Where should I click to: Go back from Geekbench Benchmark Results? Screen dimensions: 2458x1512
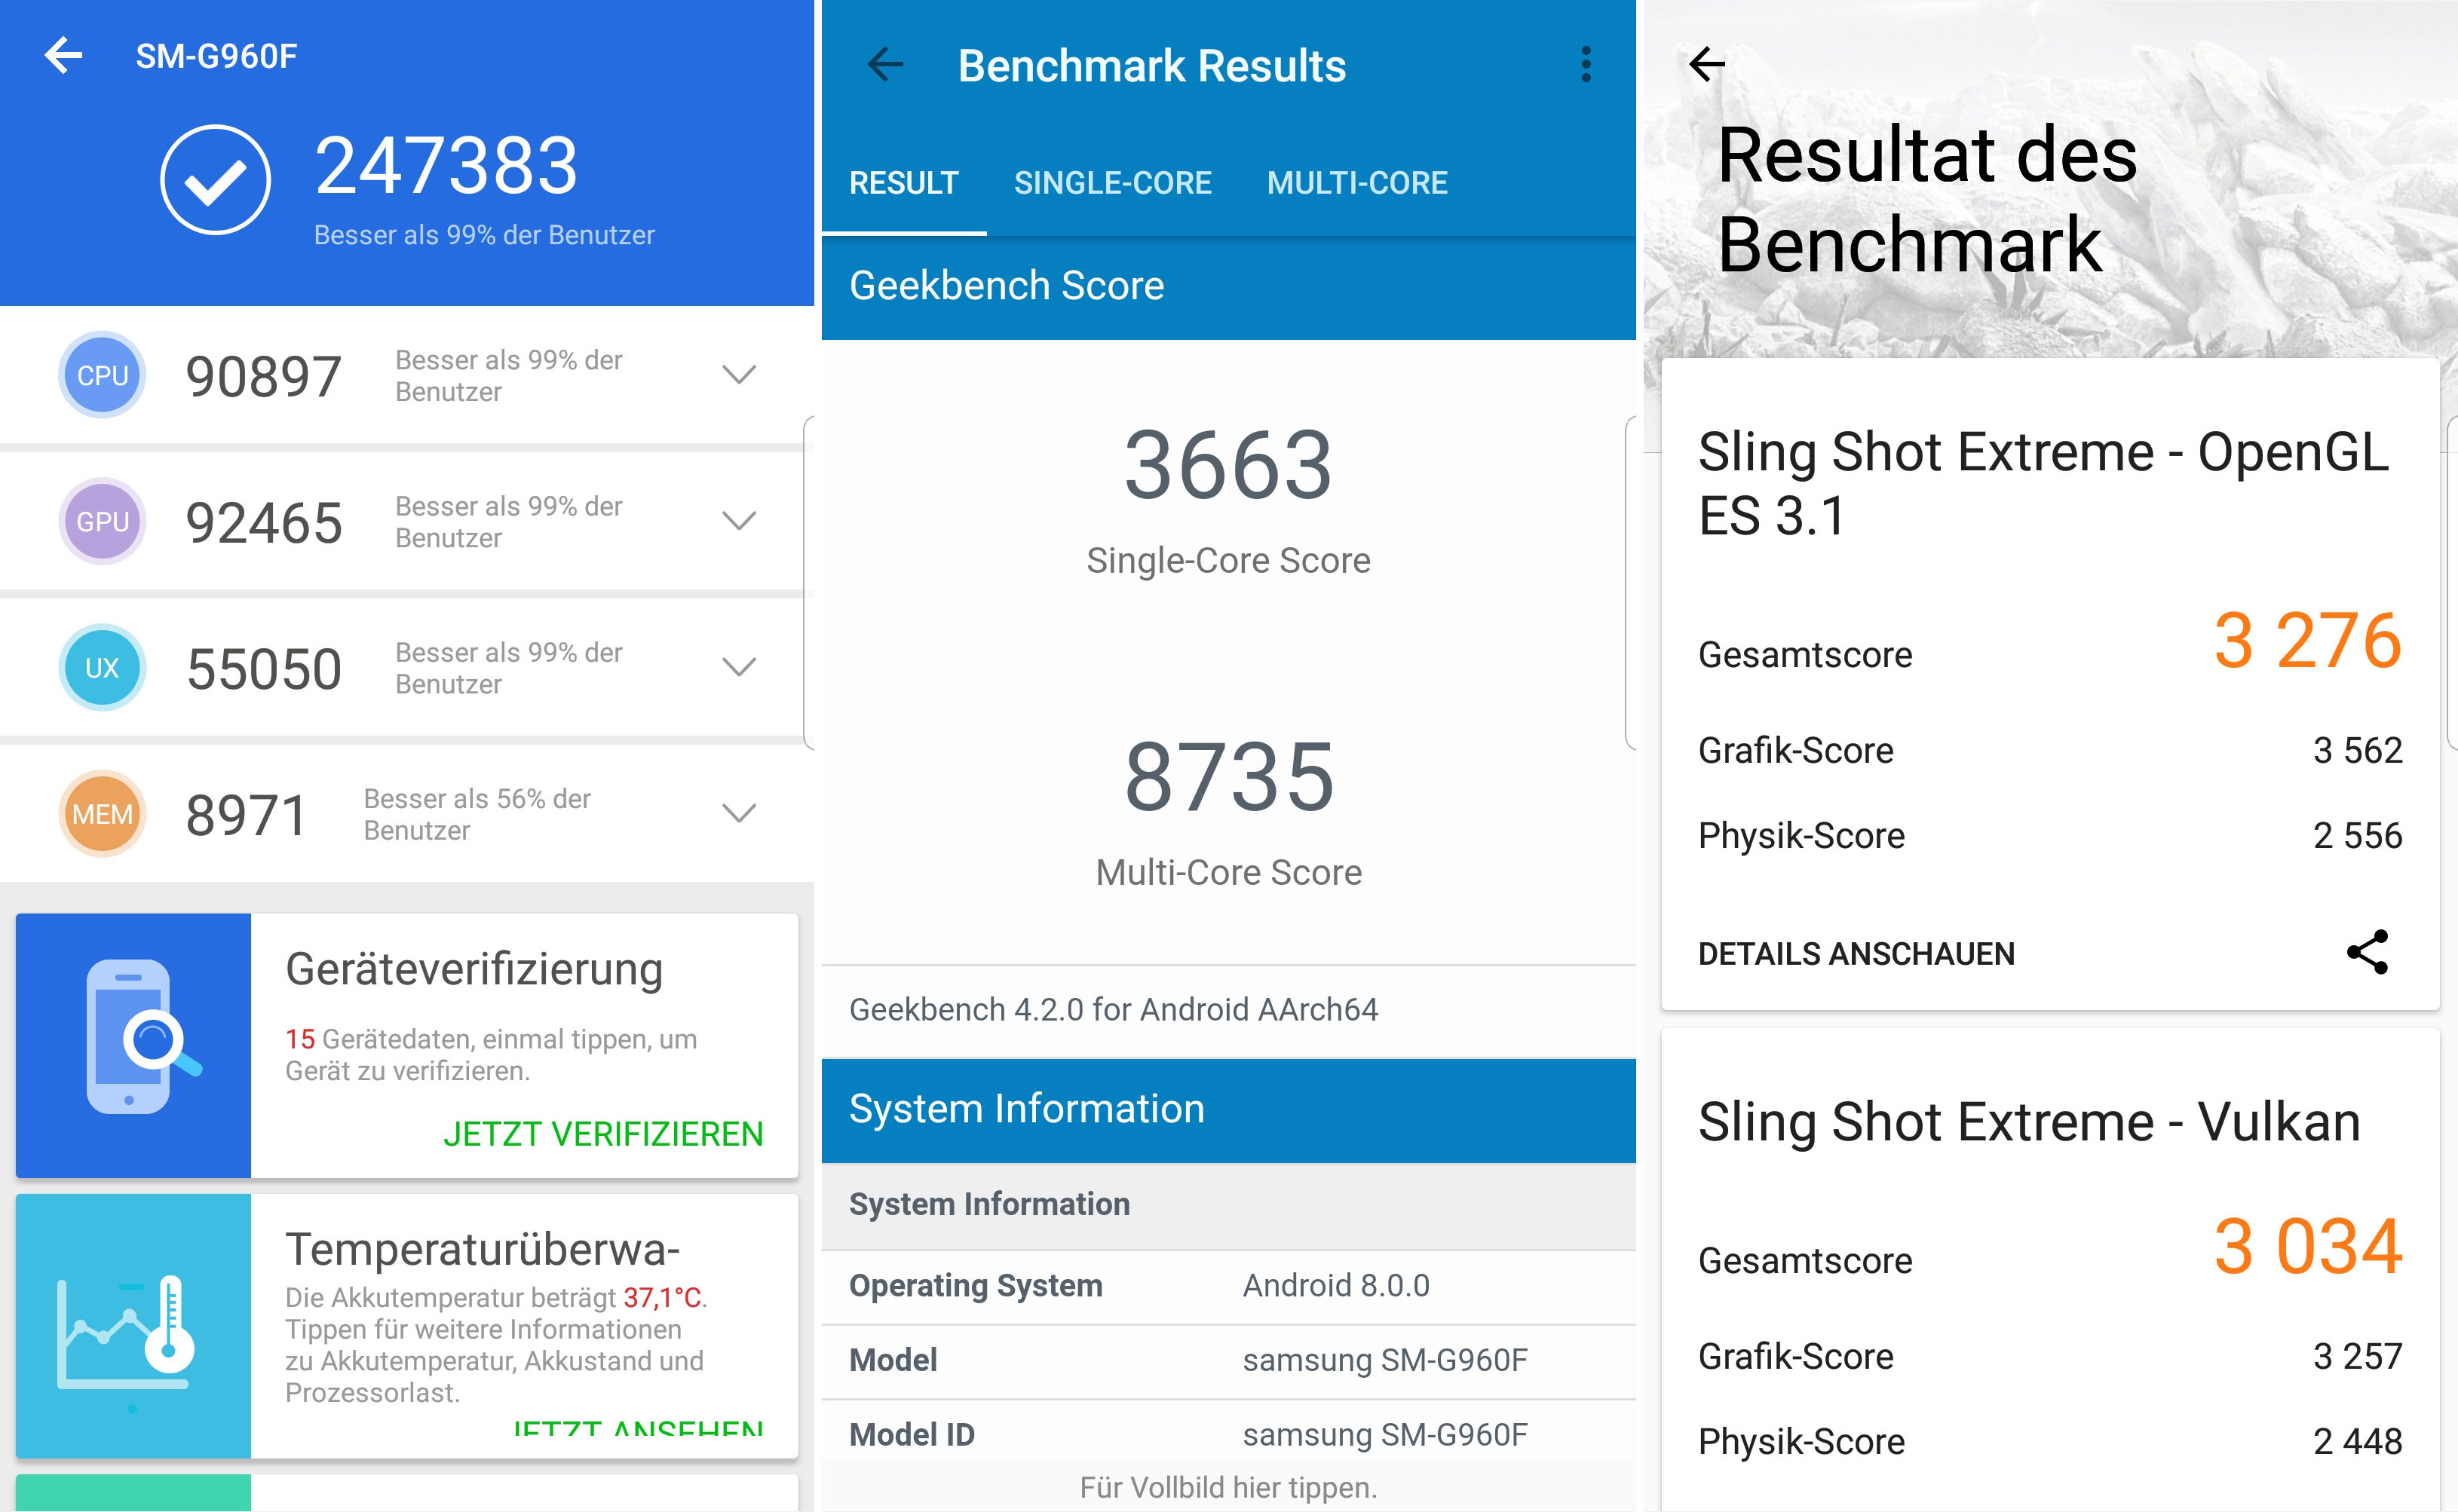pyautogui.click(x=885, y=65)
